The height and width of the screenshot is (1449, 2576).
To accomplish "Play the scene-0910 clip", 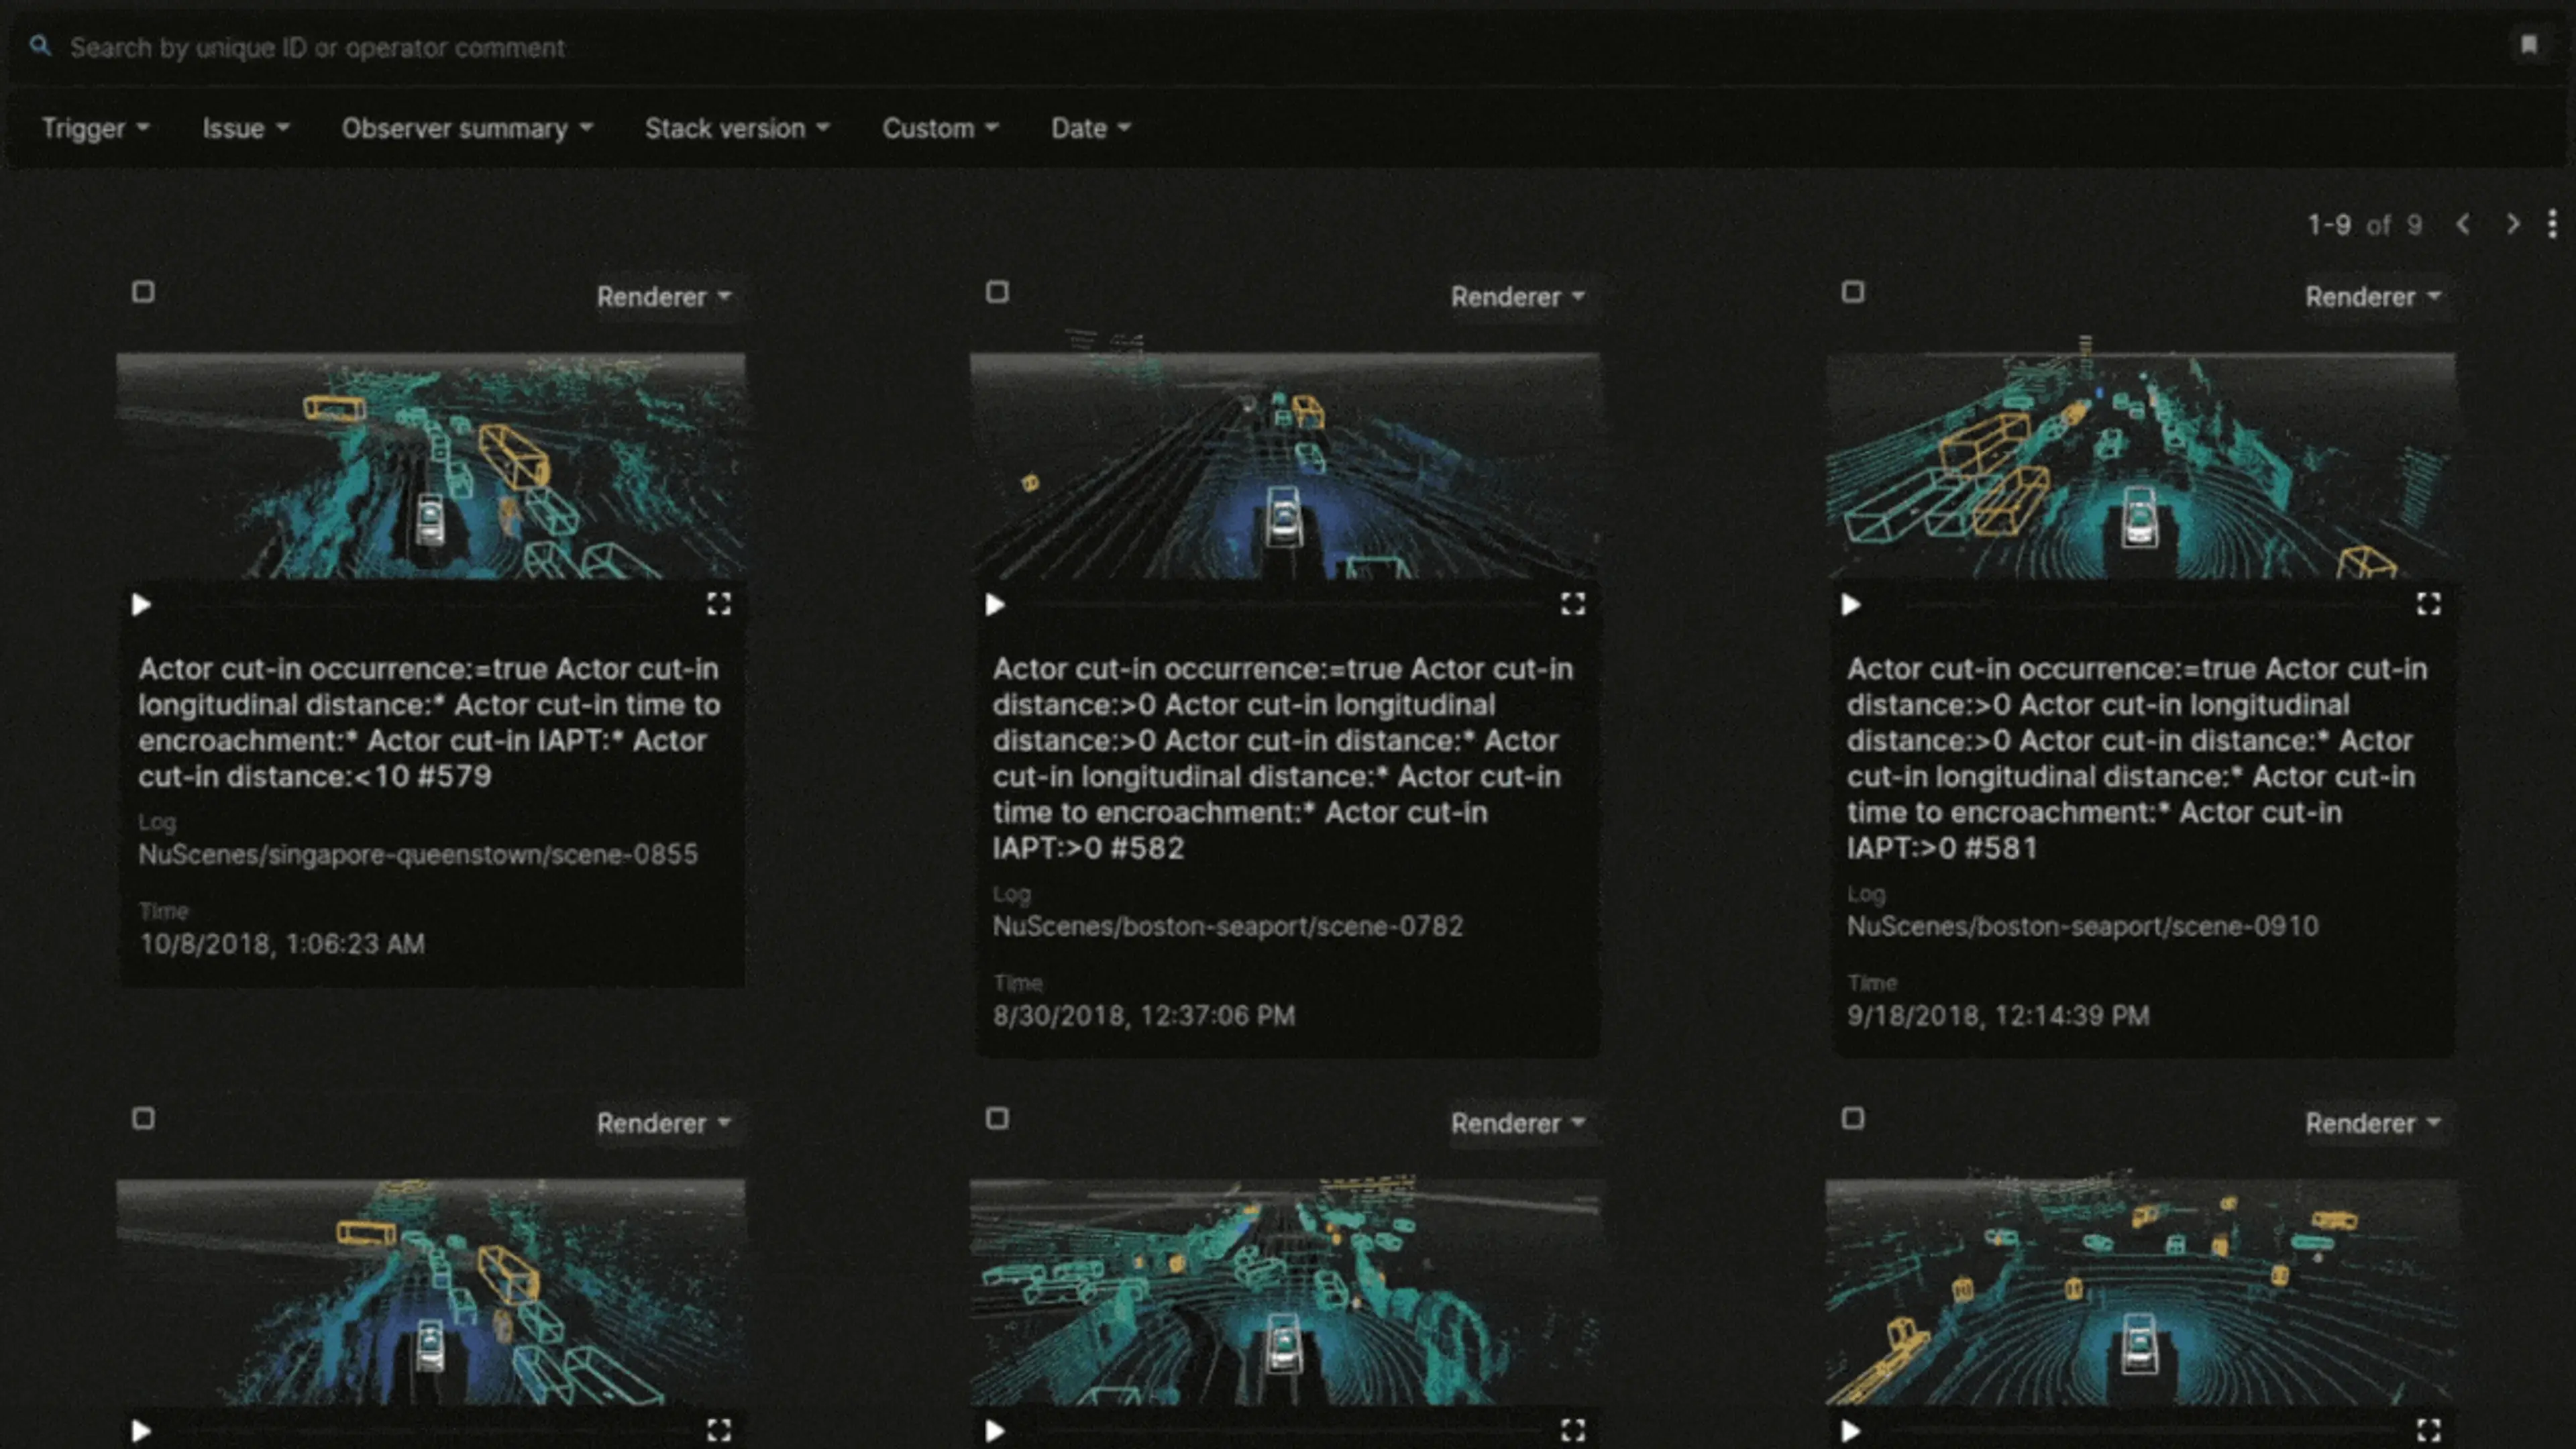I will pos(1851,604).
